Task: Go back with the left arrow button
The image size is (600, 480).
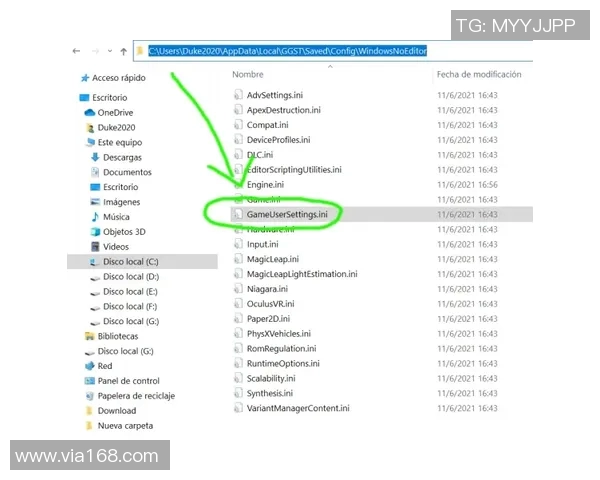Action: [x=77, y=51]
